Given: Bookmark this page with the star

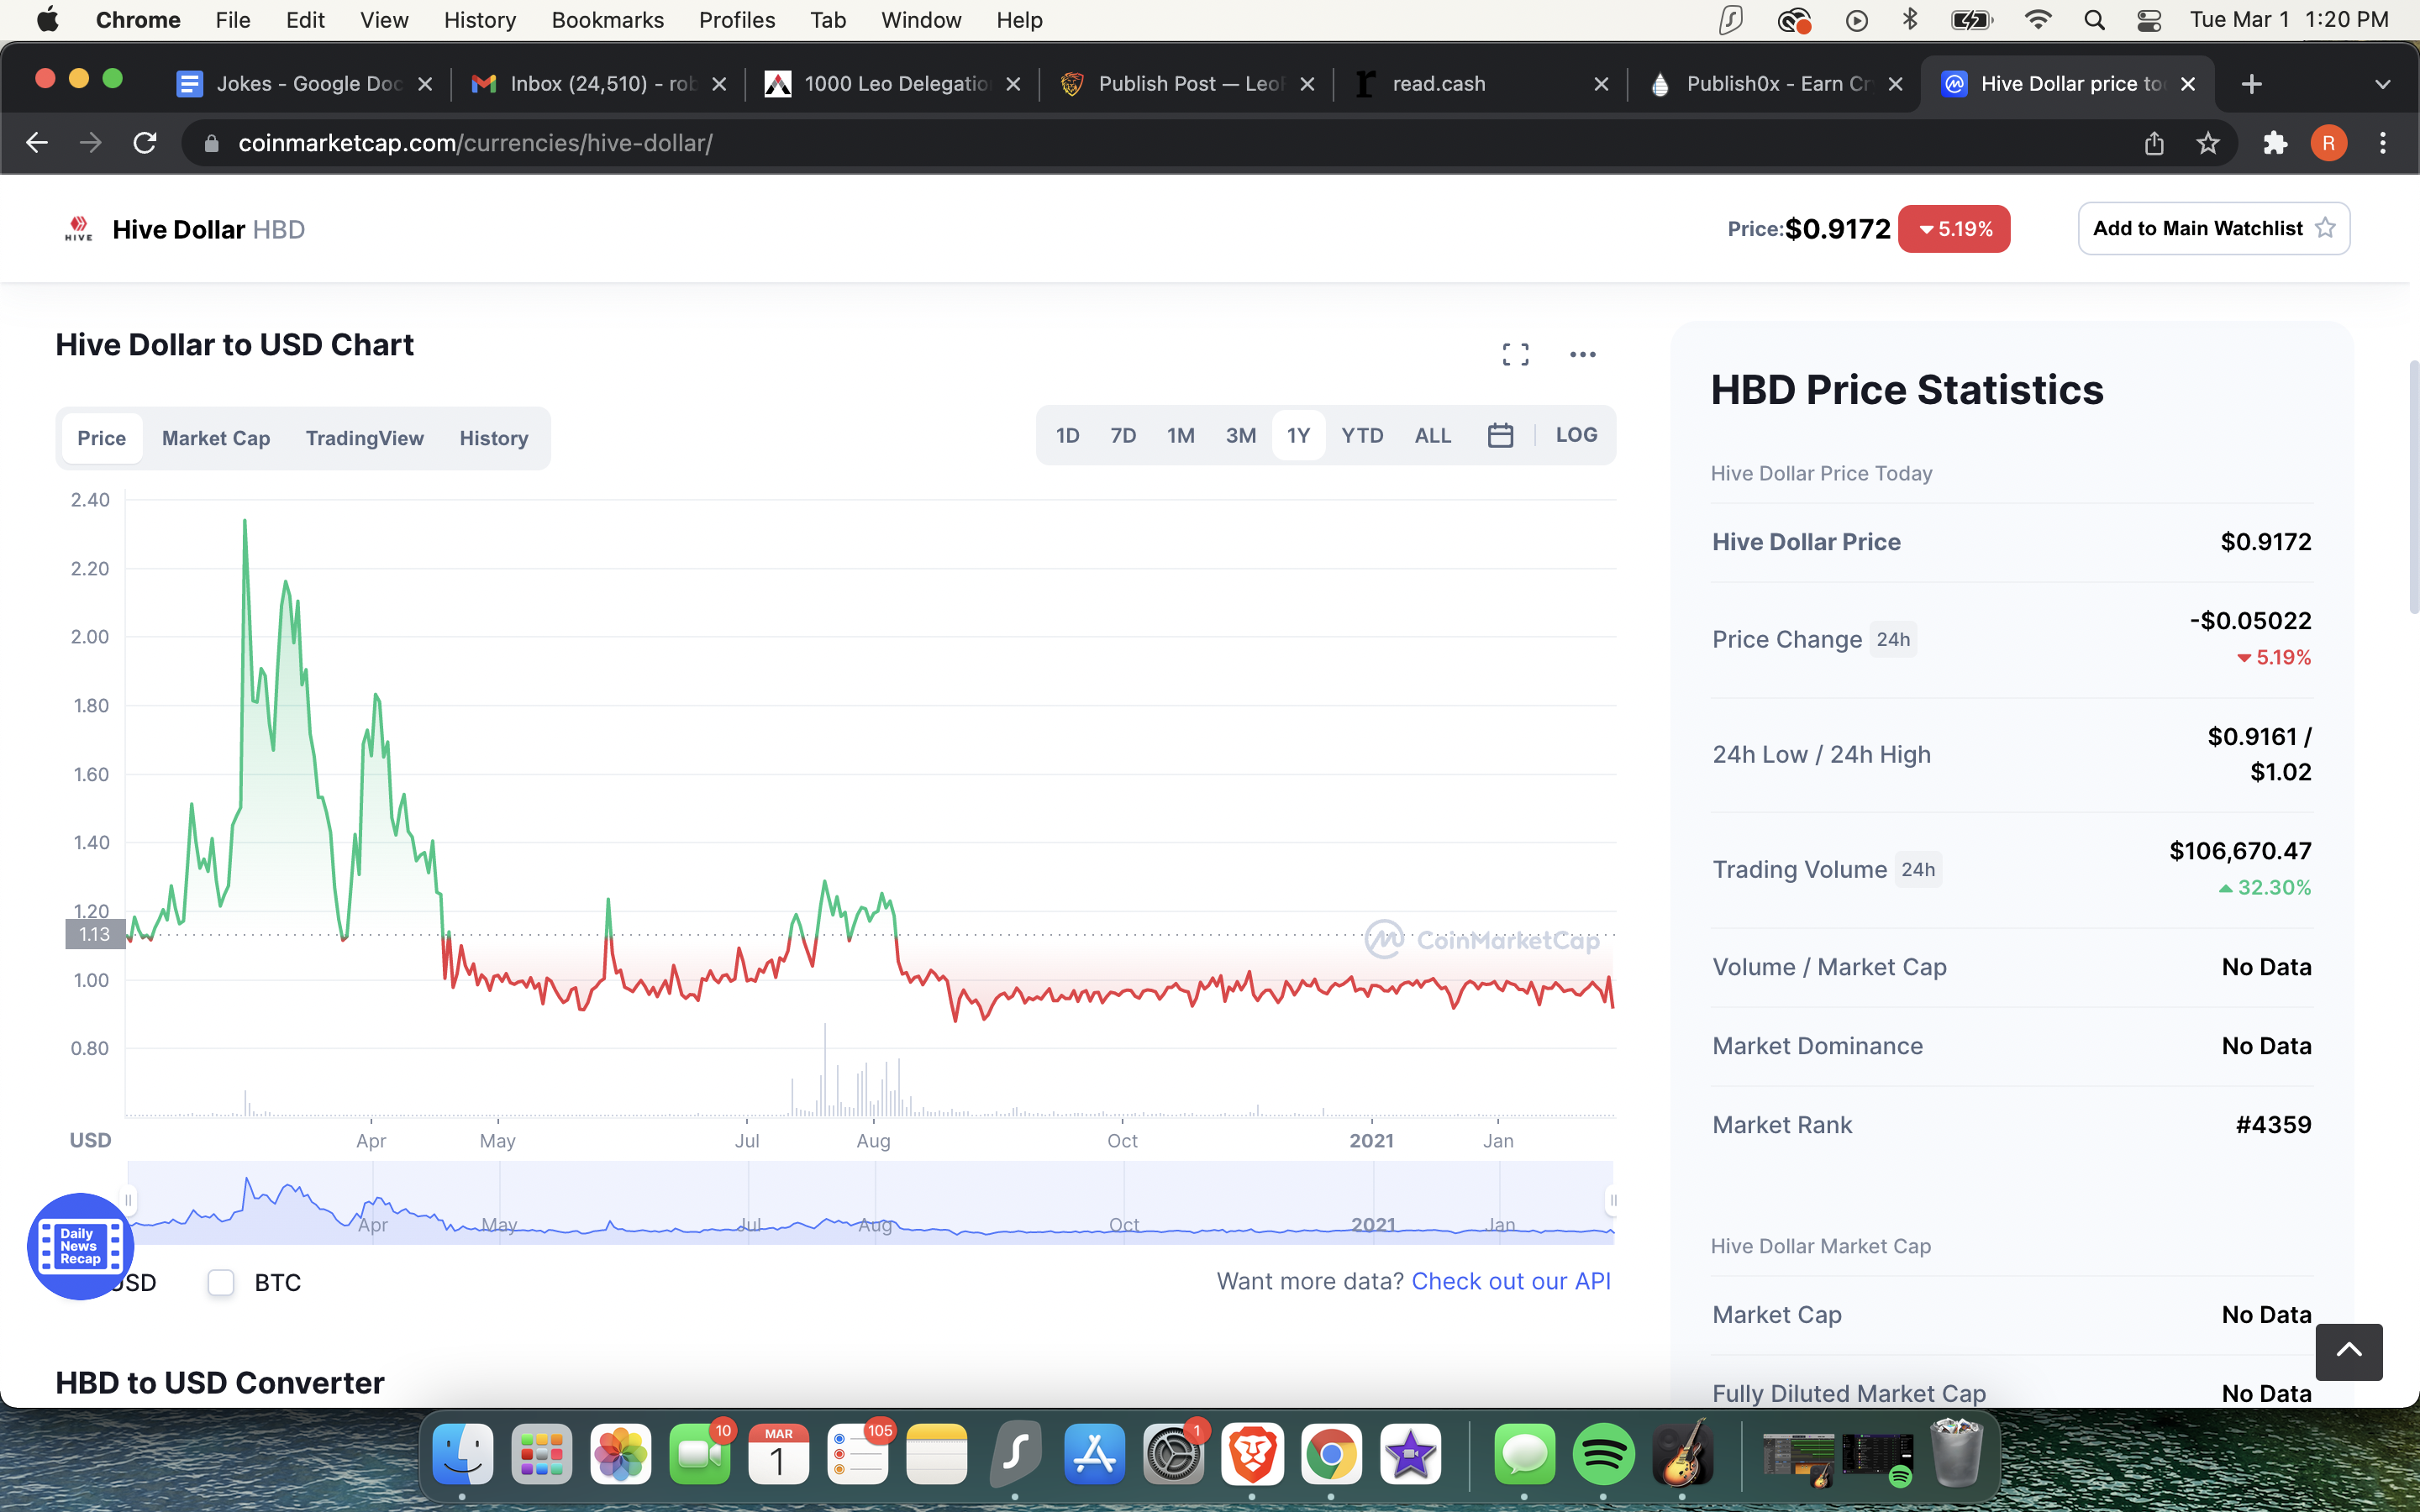Looking at the screenshot, I should pyautogui.click(x=2208, y=143).
